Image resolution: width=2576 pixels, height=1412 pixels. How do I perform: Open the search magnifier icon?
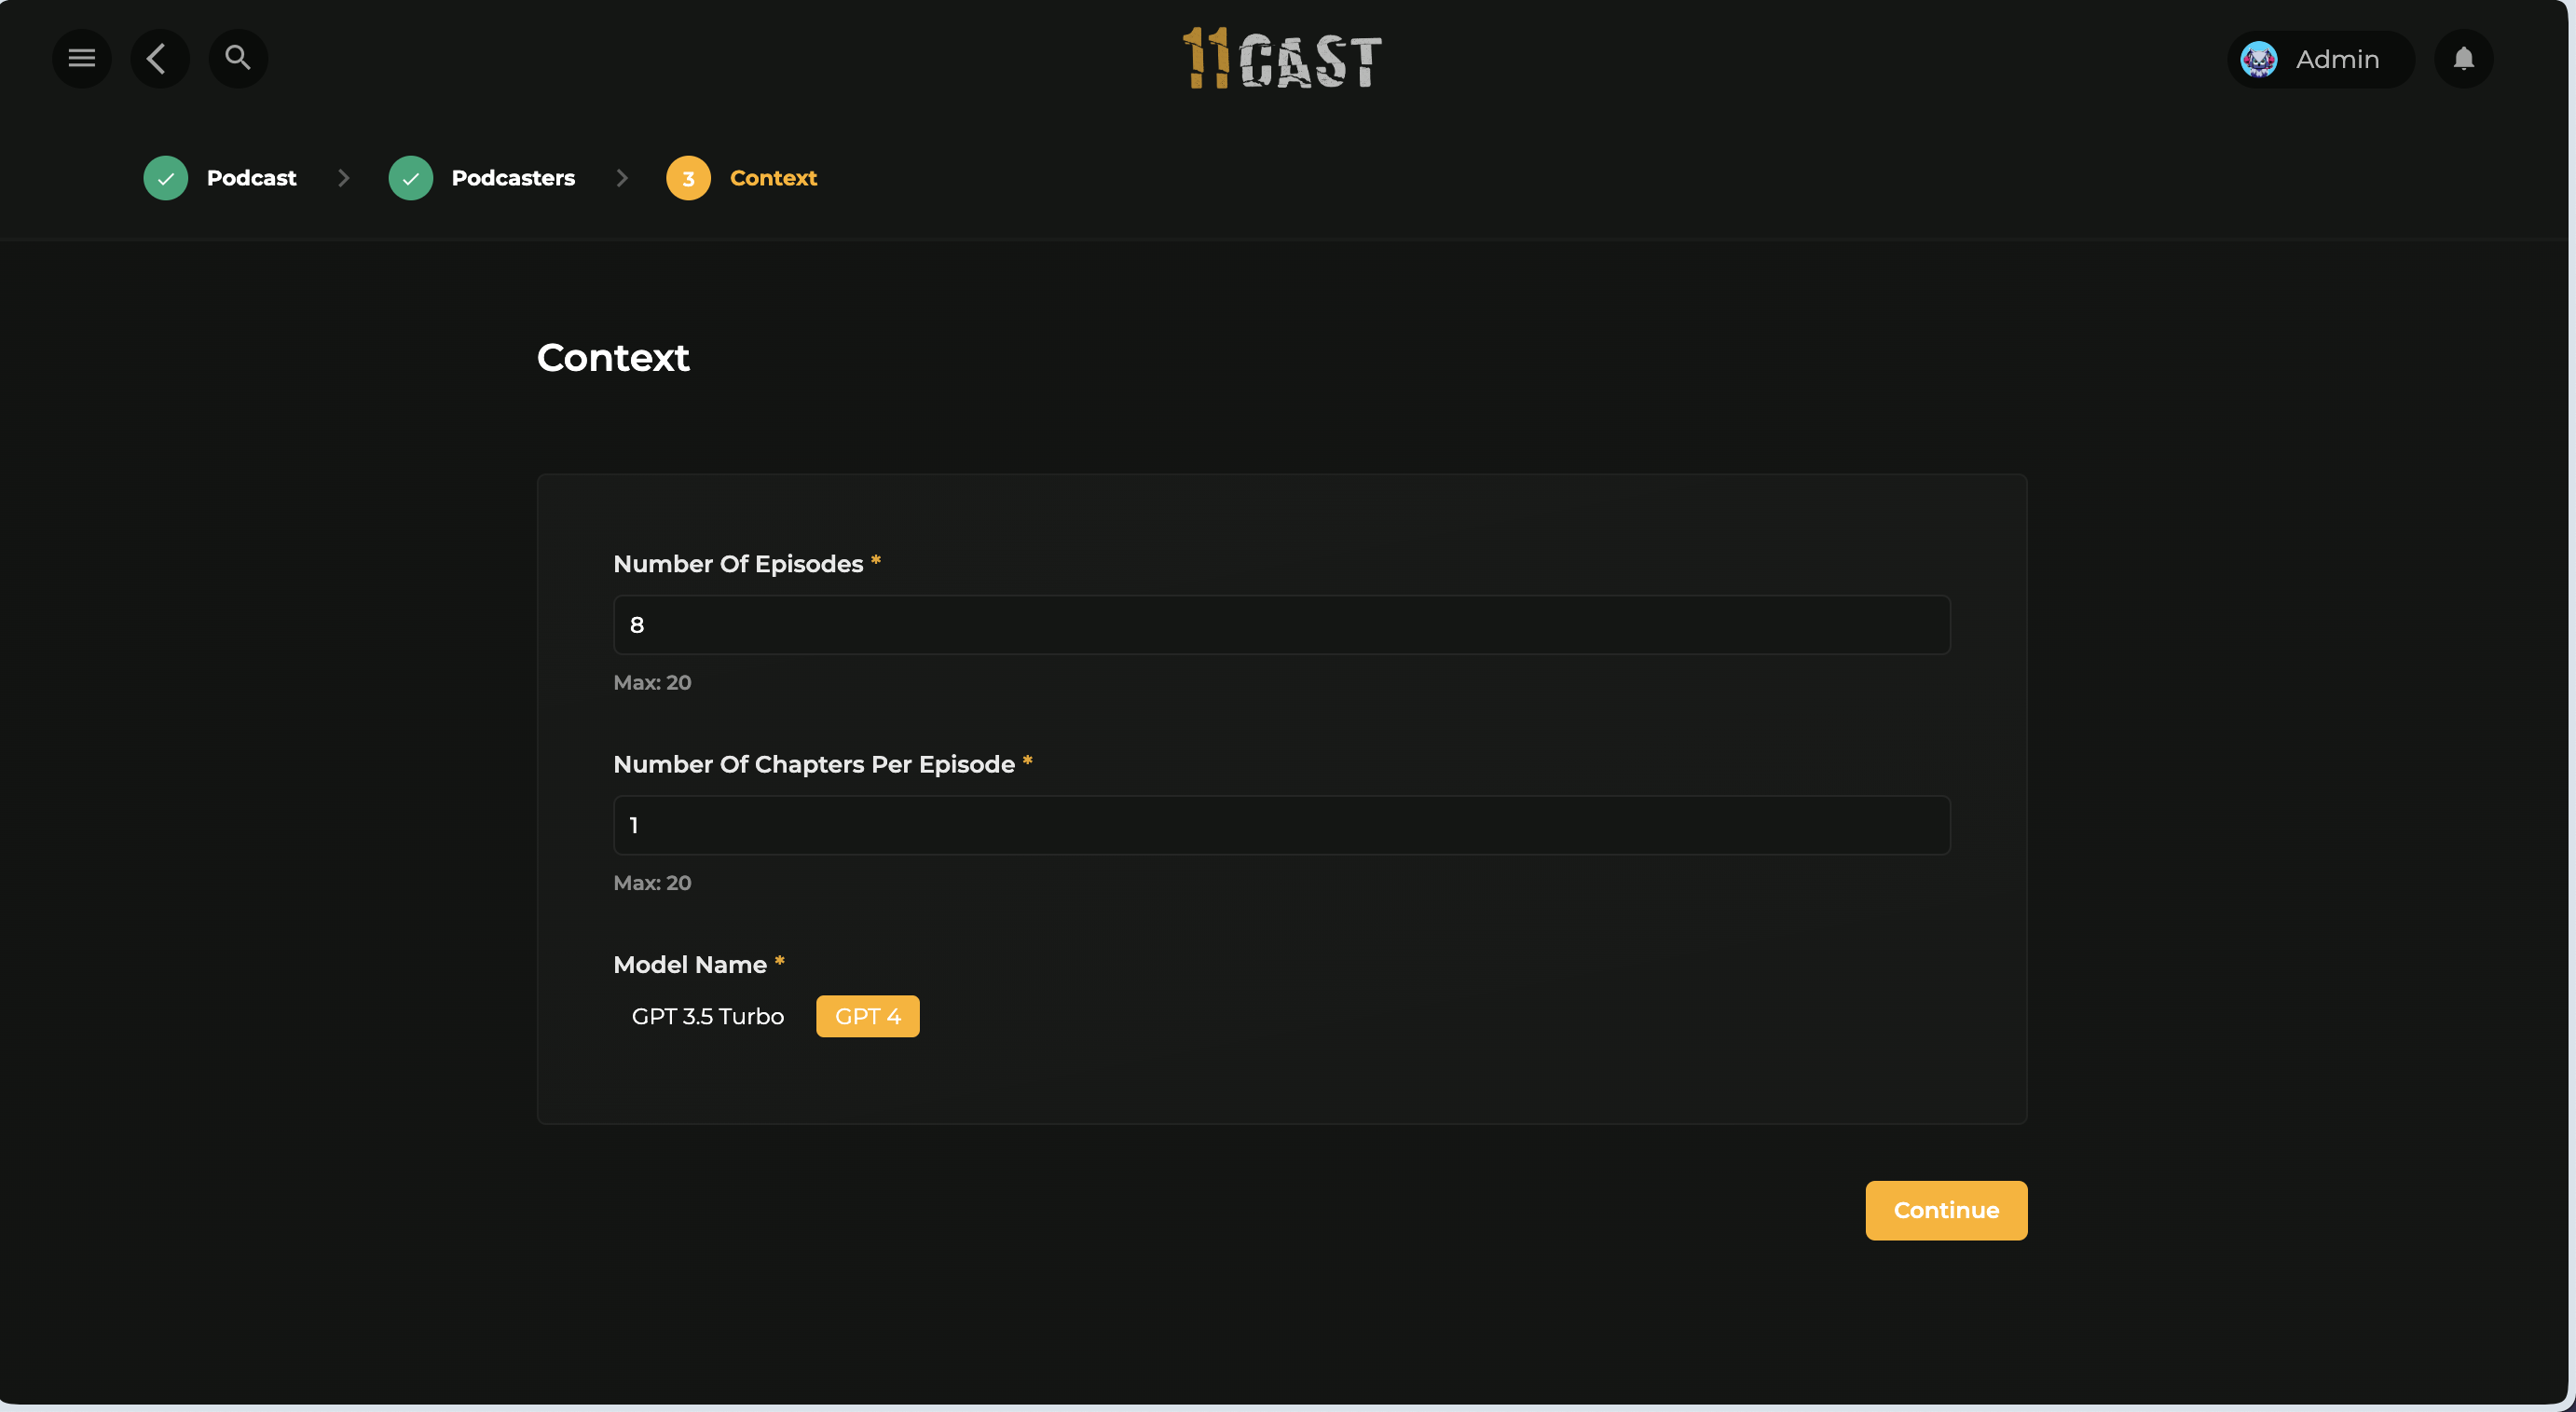tap(237, 58)
